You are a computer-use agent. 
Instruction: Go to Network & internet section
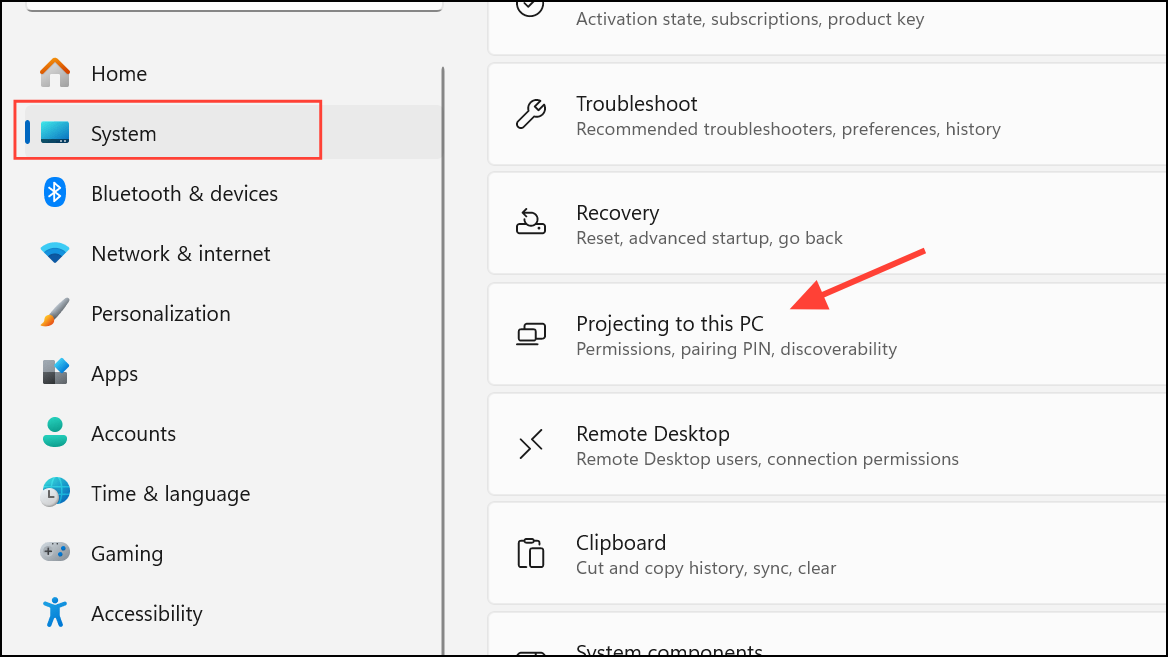pyautogui.click(x=180, y=254)
